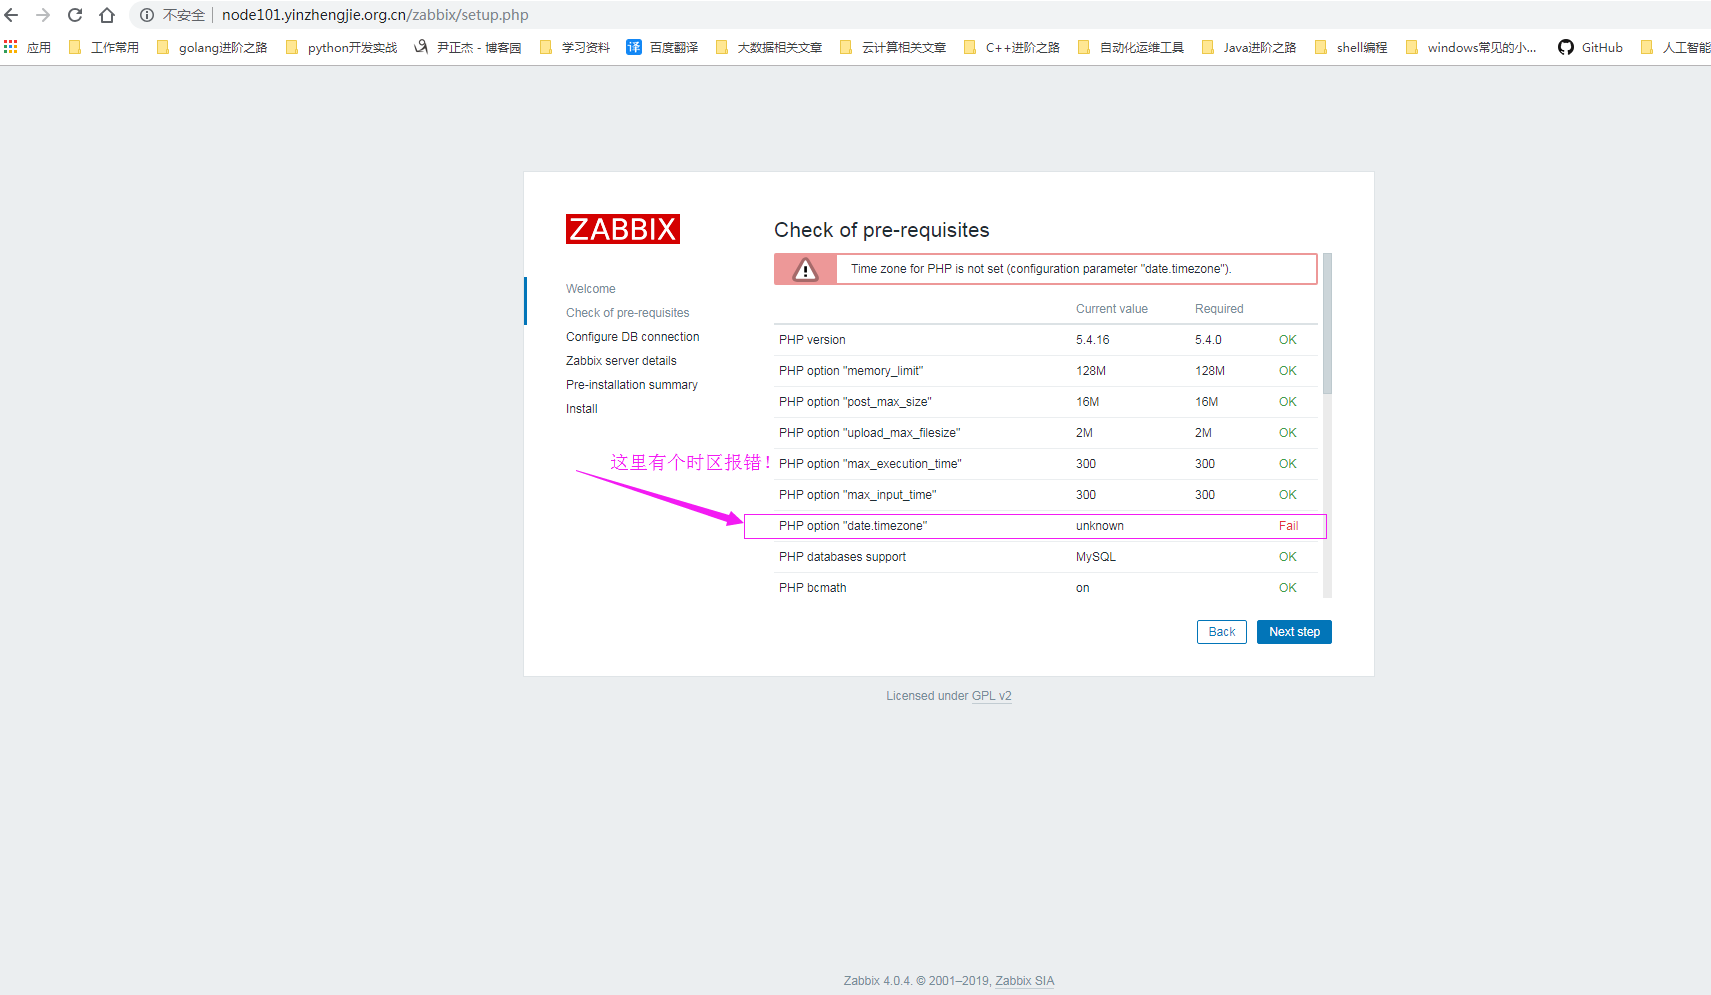
Task: Click the PHP option "memory_limit" row
Action: (x=1046, y=371)
